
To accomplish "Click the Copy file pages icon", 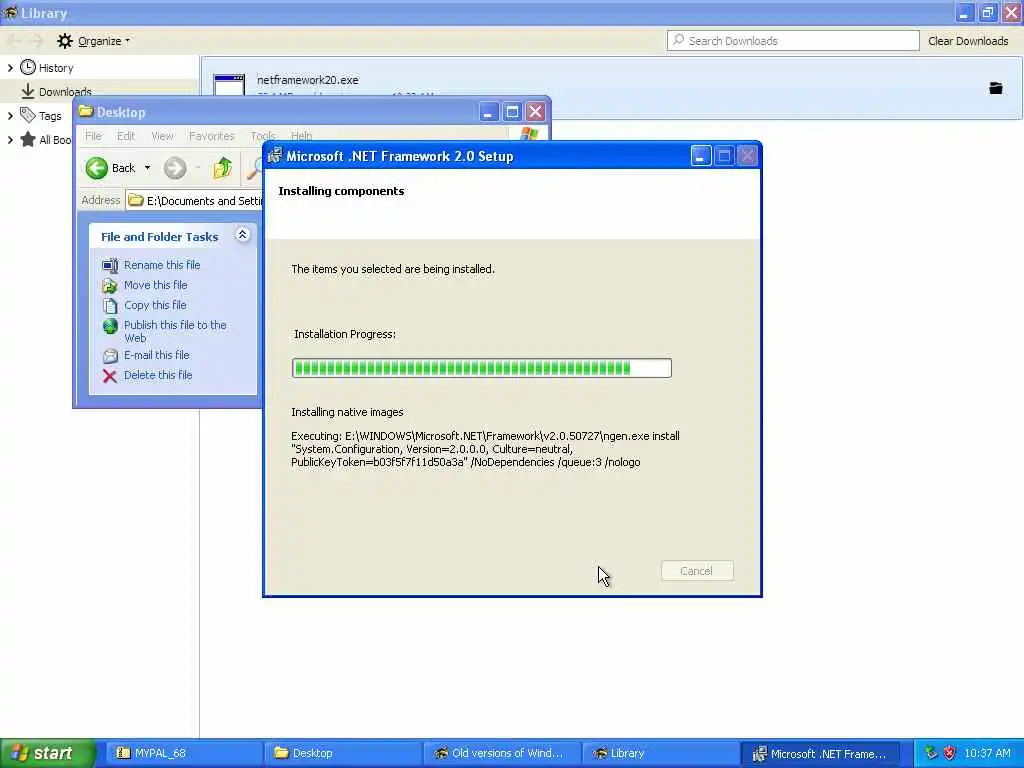I will [110, 306].
